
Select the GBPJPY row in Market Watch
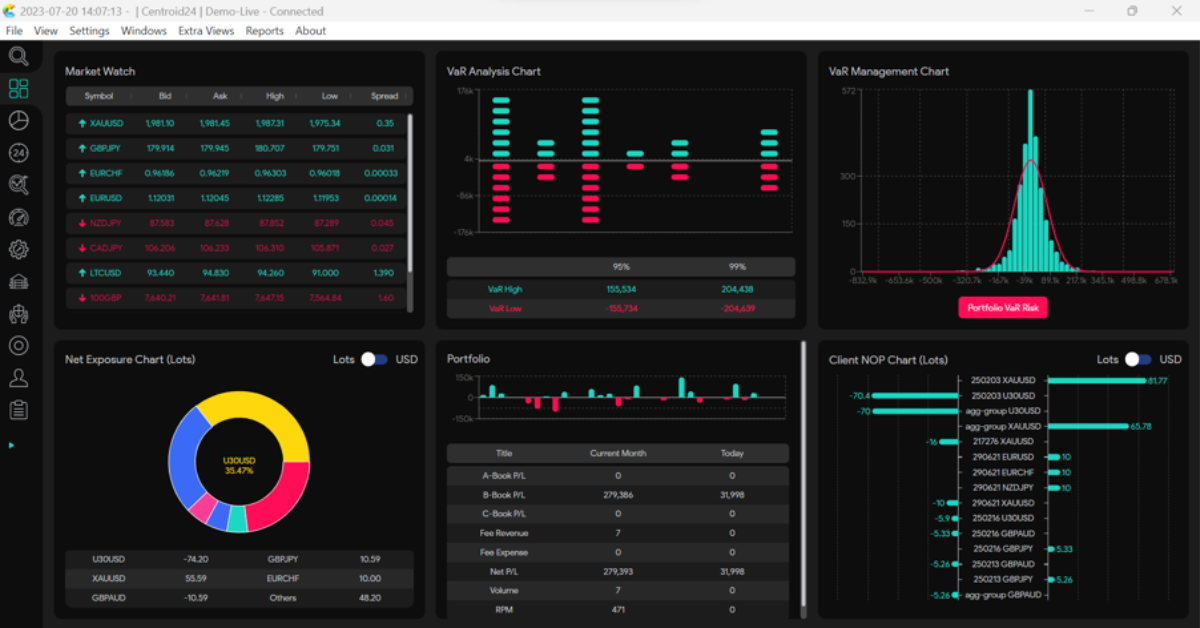click(236, 148)
